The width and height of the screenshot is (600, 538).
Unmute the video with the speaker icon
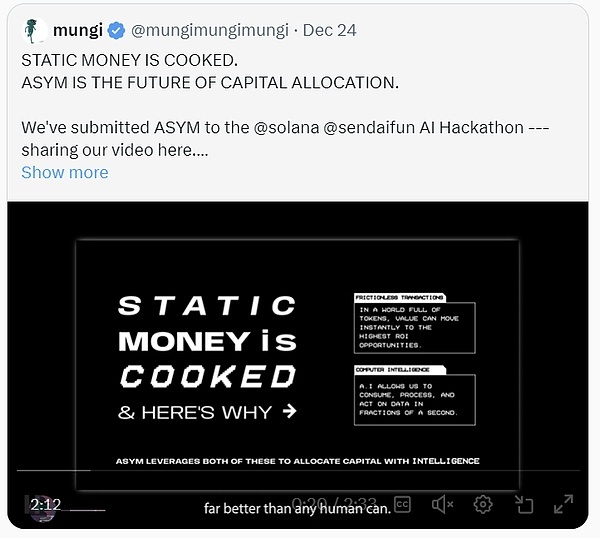443,505
